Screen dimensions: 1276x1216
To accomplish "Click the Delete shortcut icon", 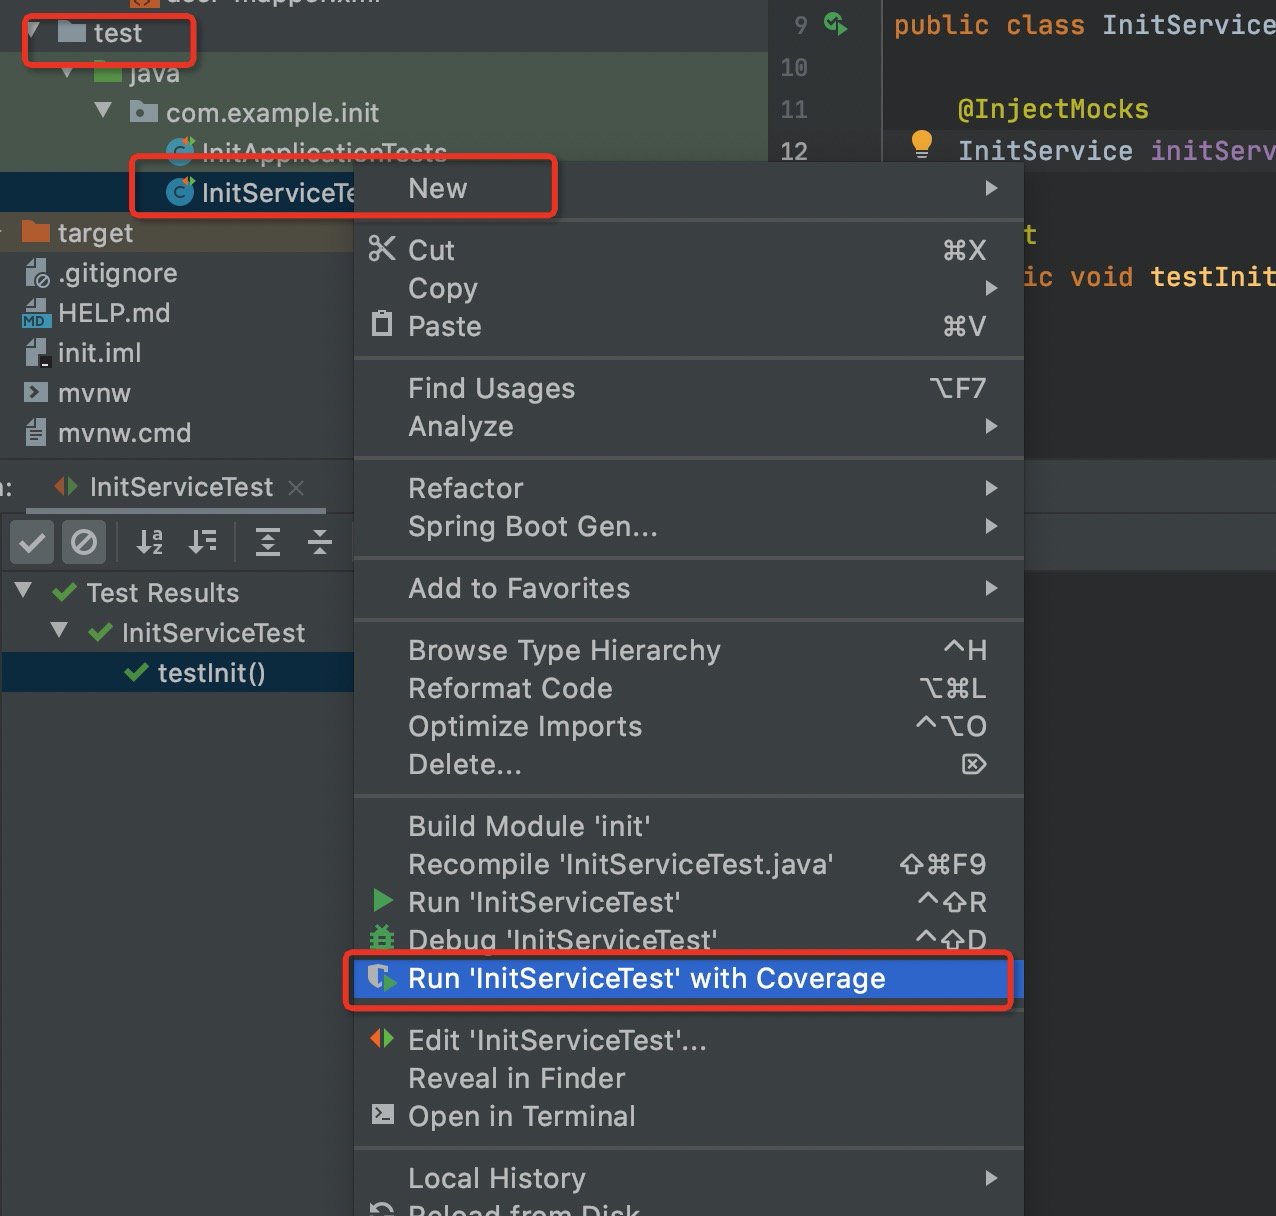I will pos(974,765).
